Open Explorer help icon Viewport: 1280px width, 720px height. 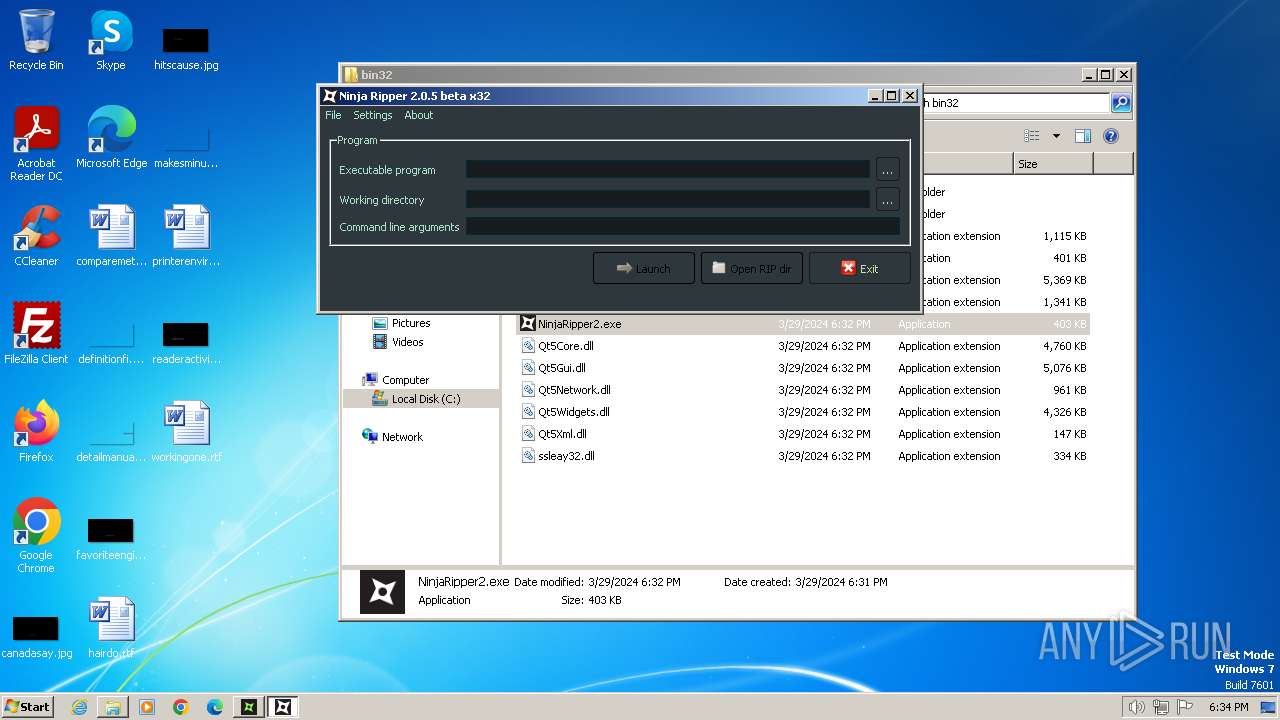click(1110, 136)
